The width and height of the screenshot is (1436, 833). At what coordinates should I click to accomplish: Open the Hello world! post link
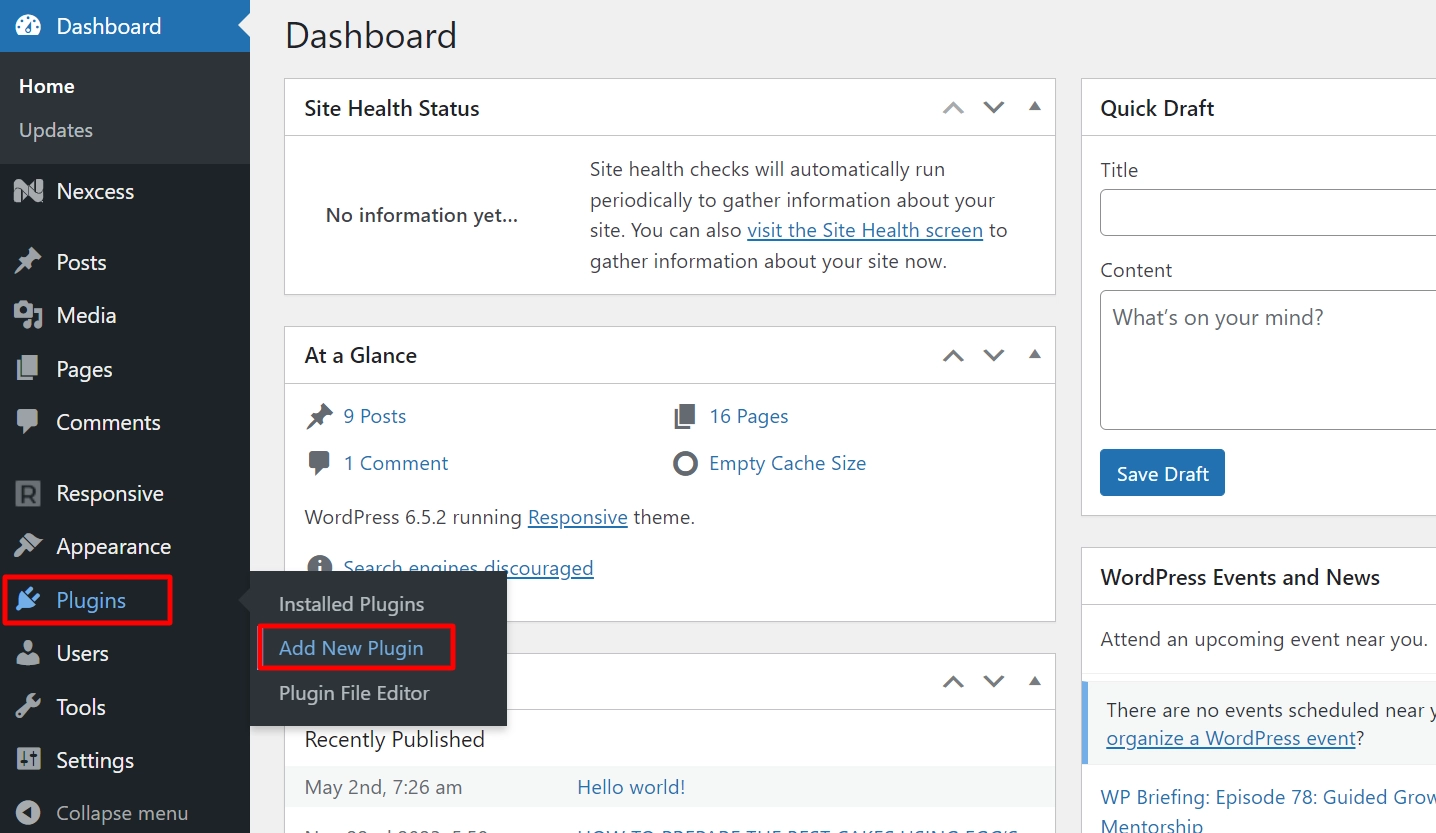(631, 787)
